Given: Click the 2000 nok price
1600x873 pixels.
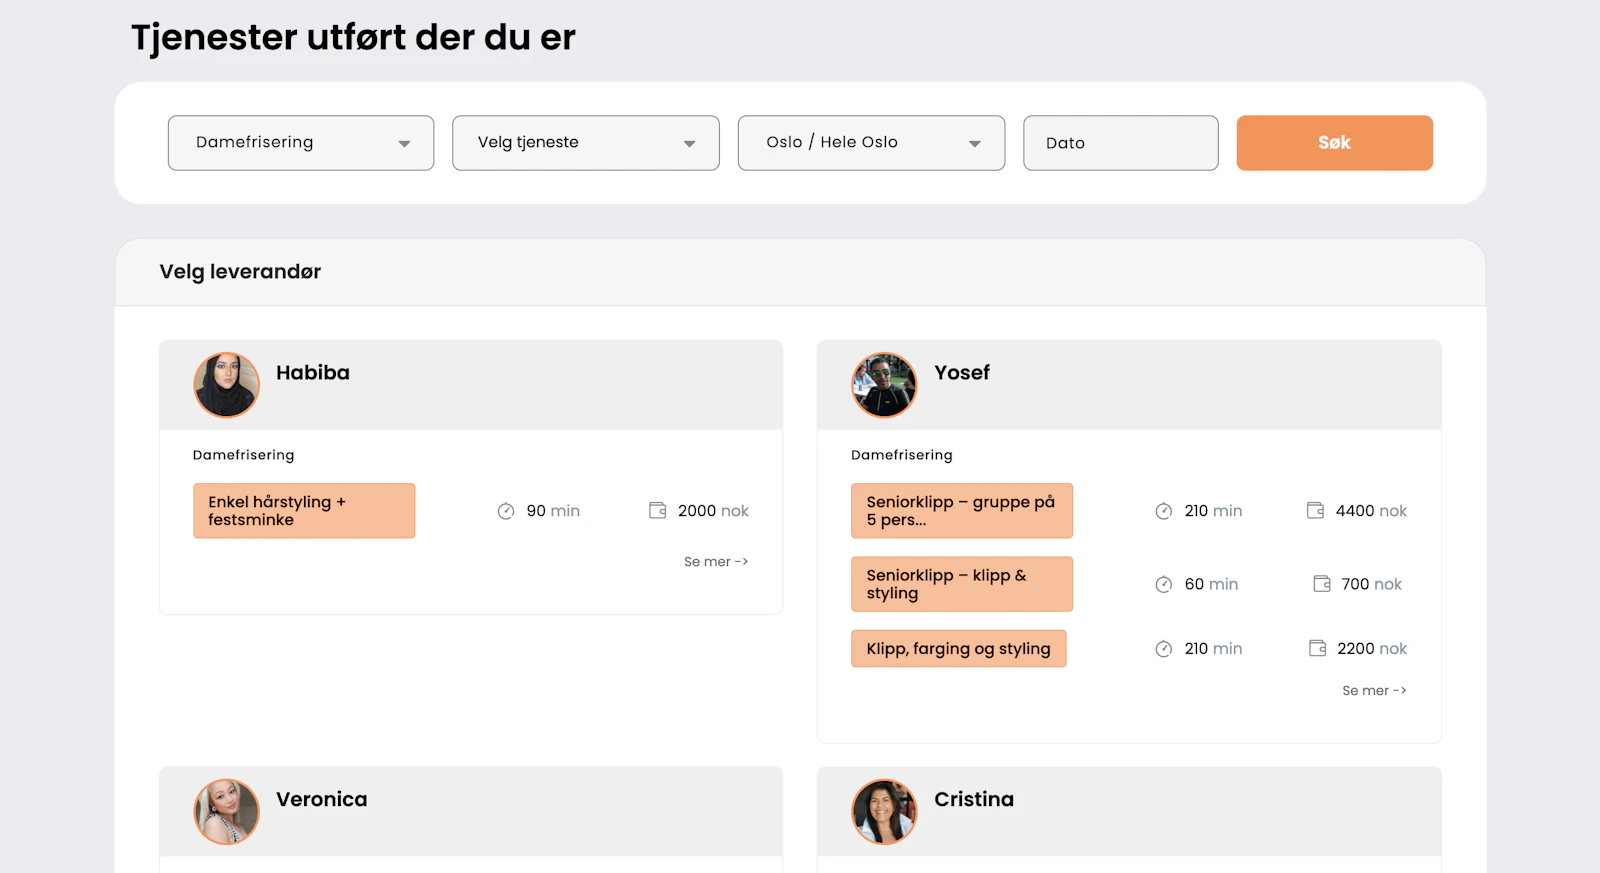Looking at the screenshot, I should (713, 511).
